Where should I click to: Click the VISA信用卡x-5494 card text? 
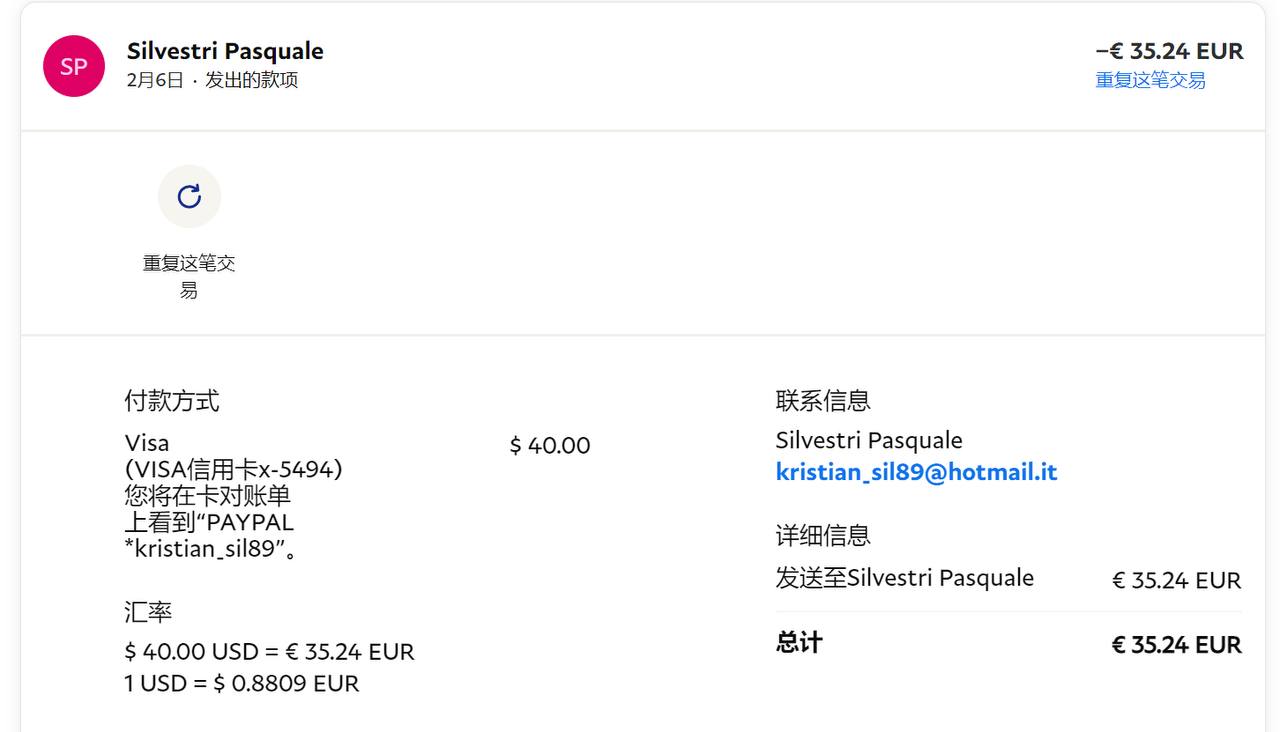(x=233, y=469)
